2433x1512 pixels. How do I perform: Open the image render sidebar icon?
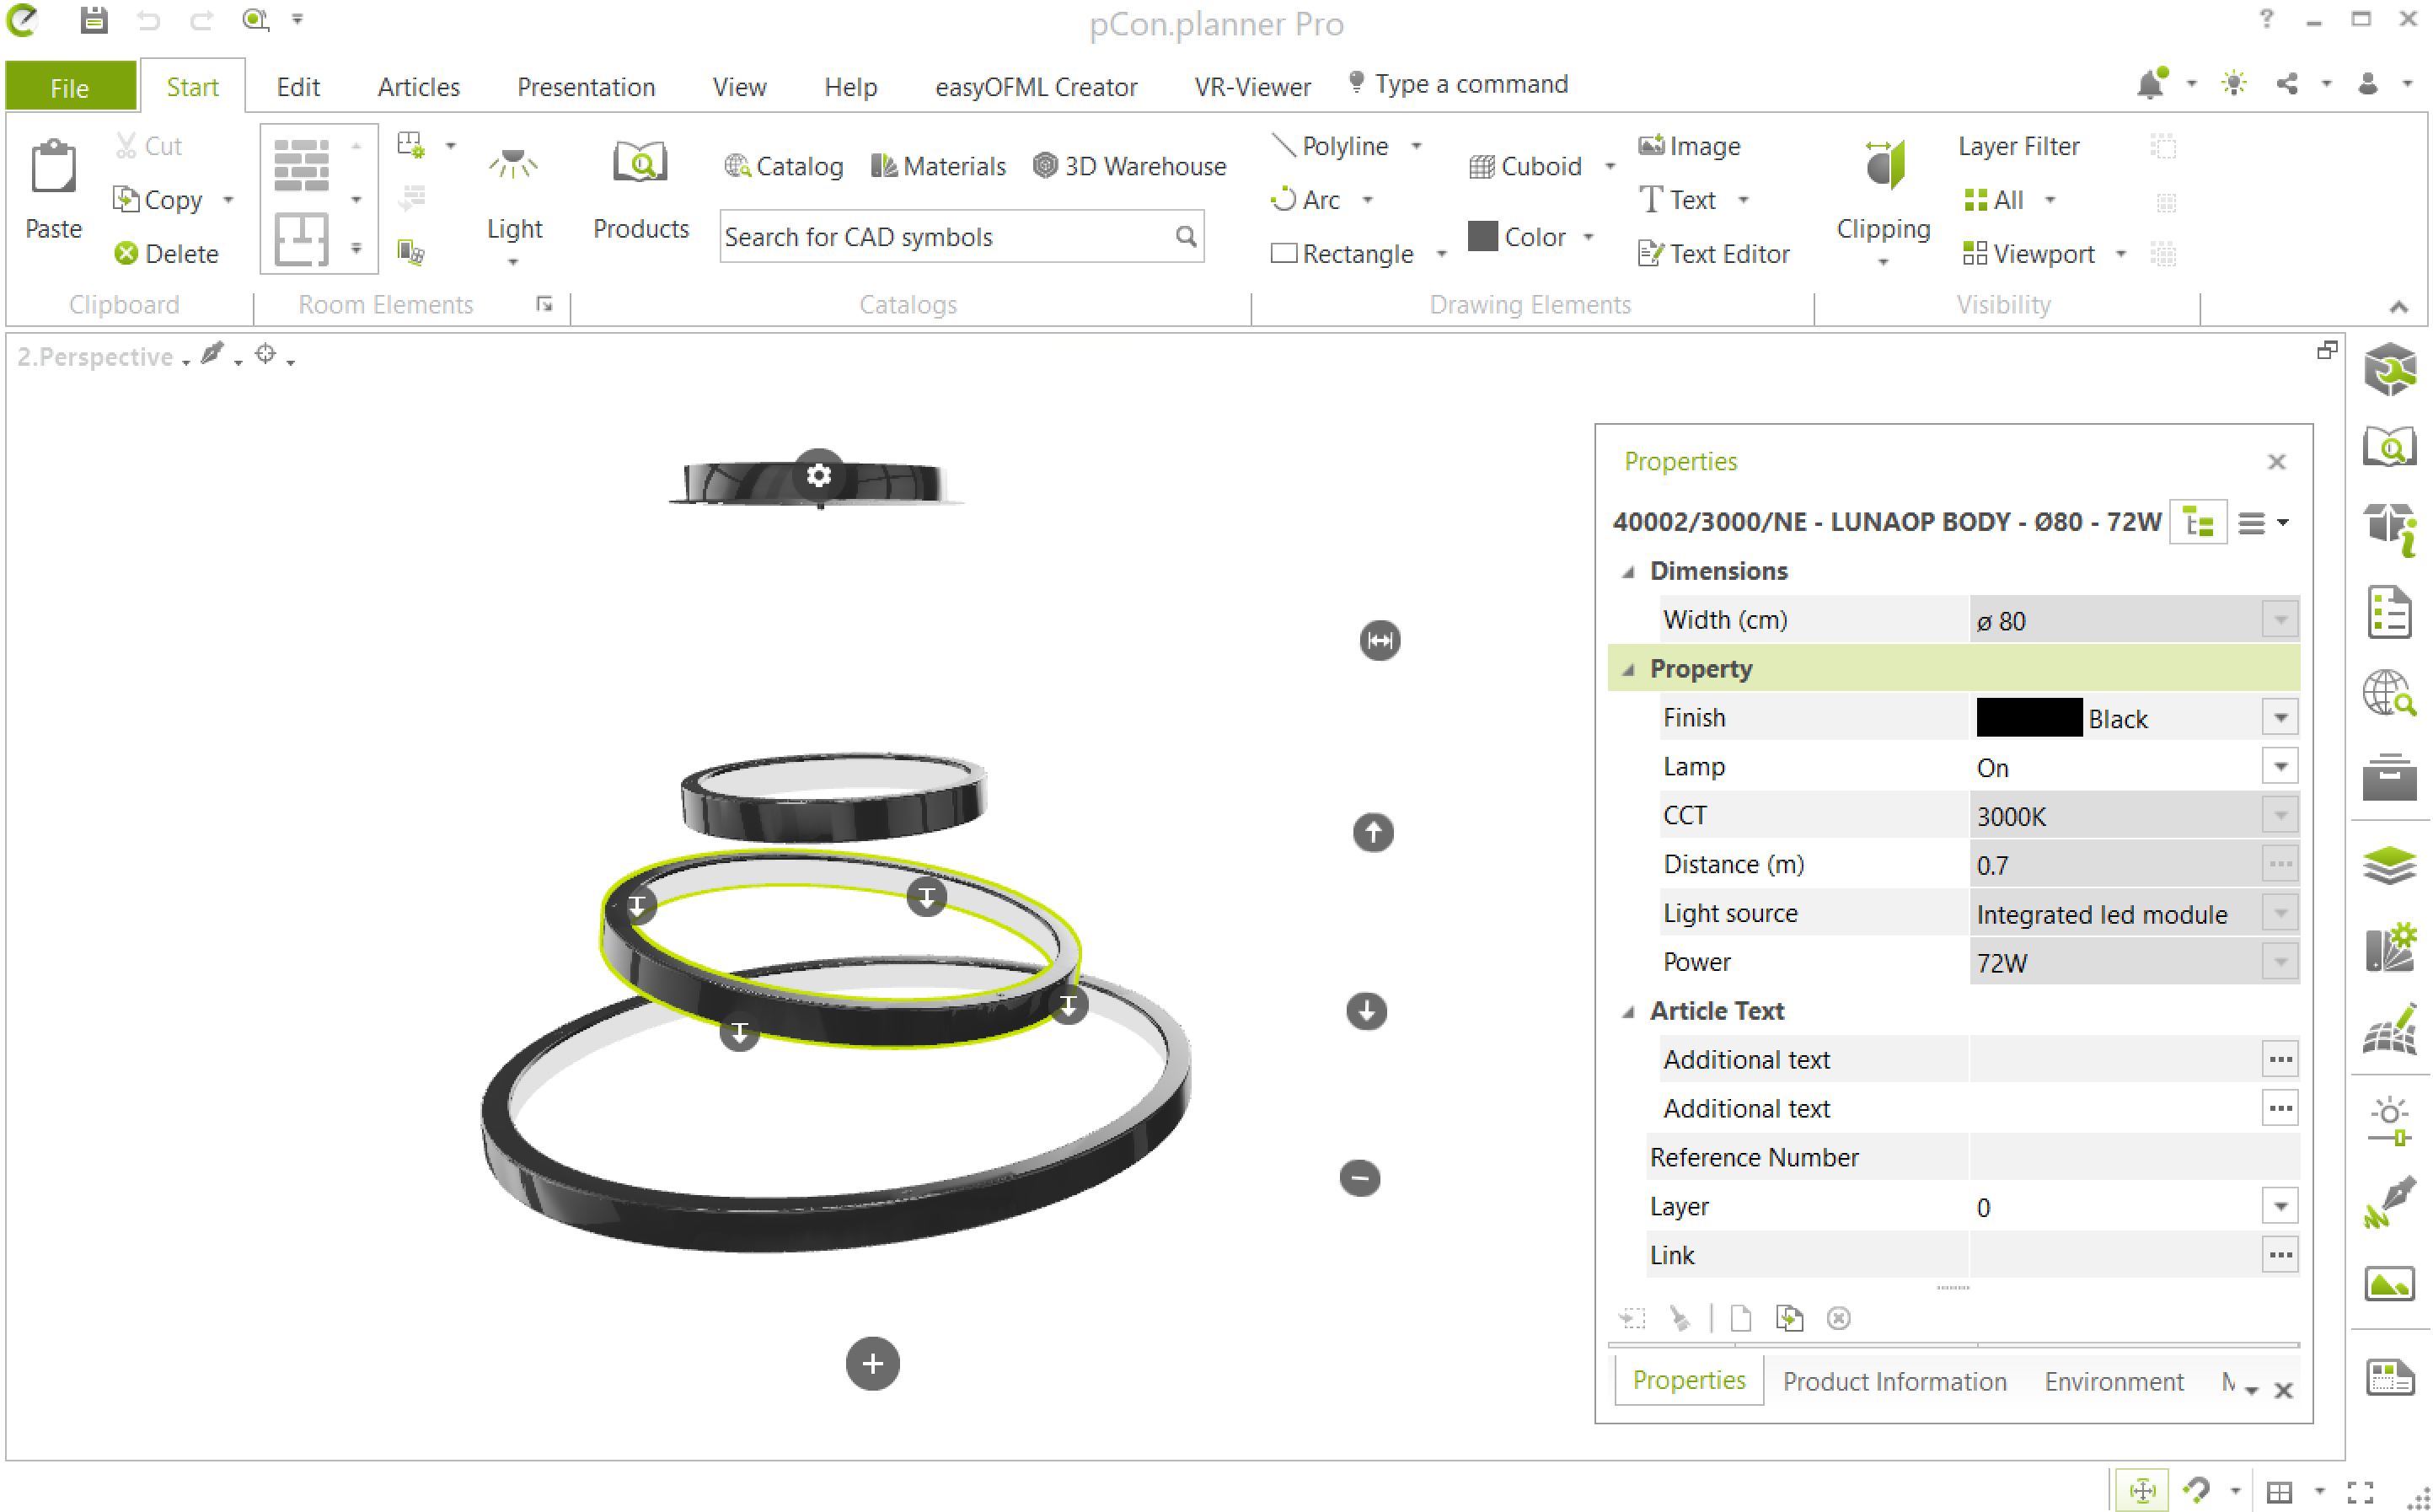pyautogui.click(x=2389, y=1284)
